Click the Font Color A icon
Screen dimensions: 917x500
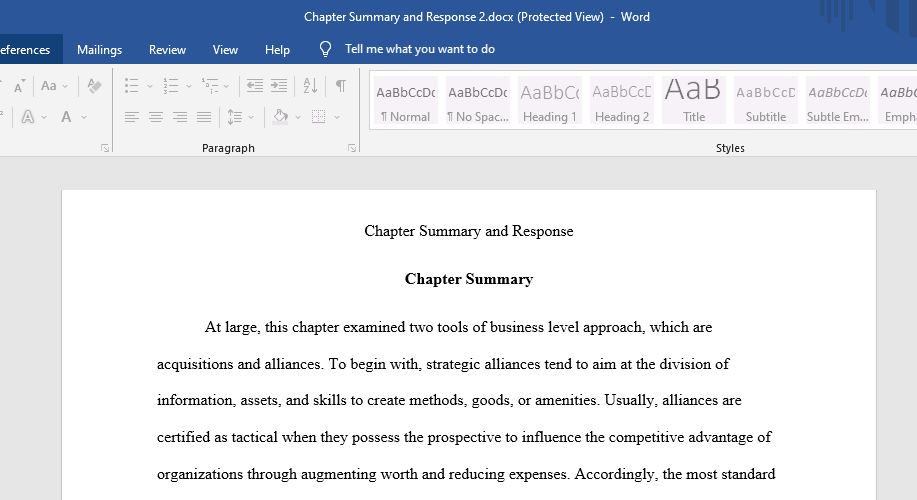(66, 117)
